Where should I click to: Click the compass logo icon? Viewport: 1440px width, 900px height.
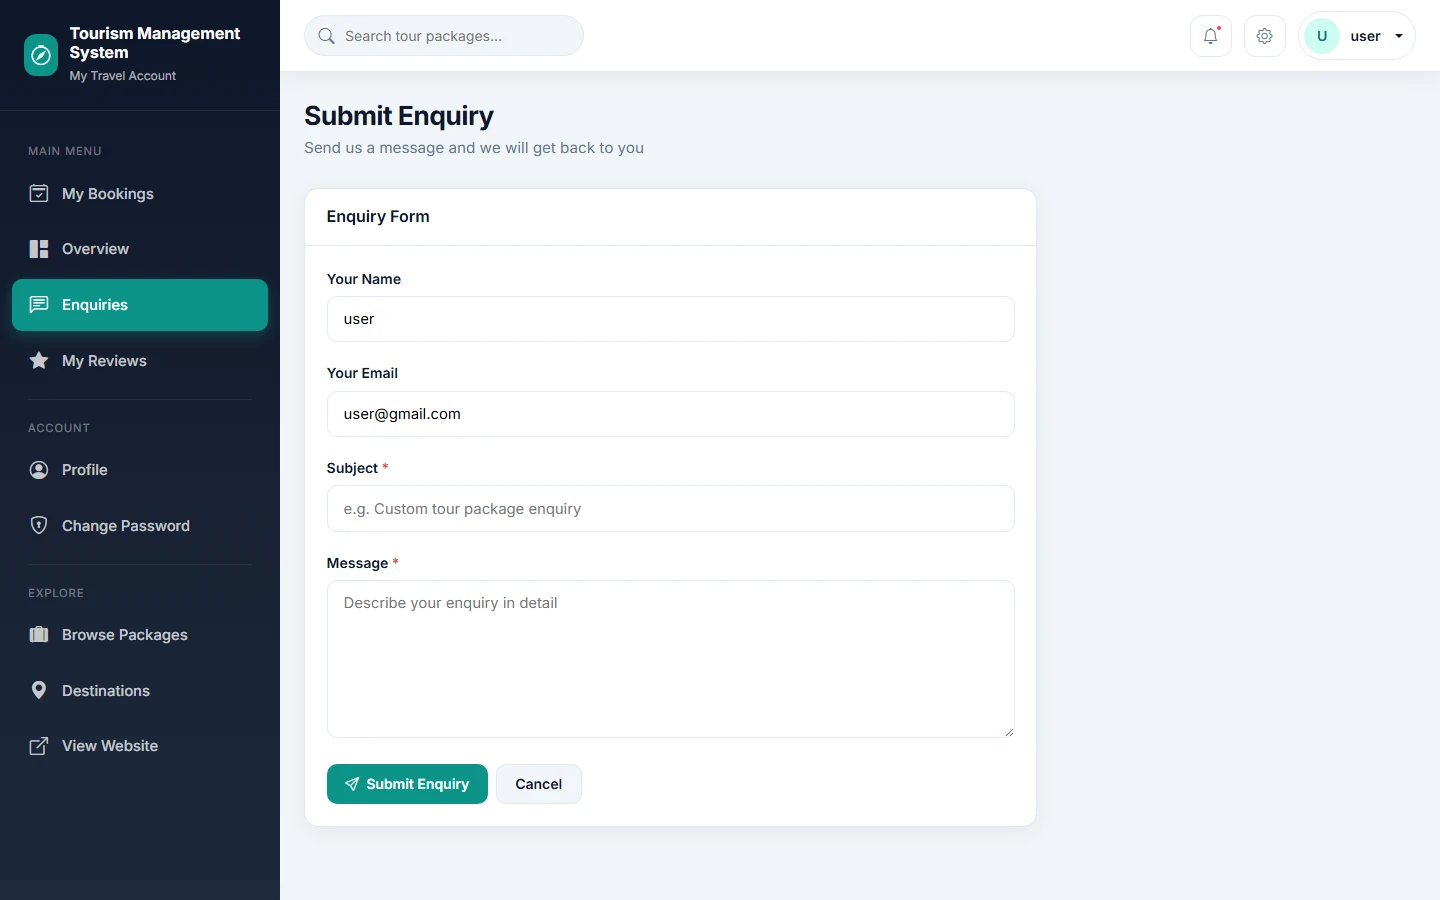click(x=41, y=55)
